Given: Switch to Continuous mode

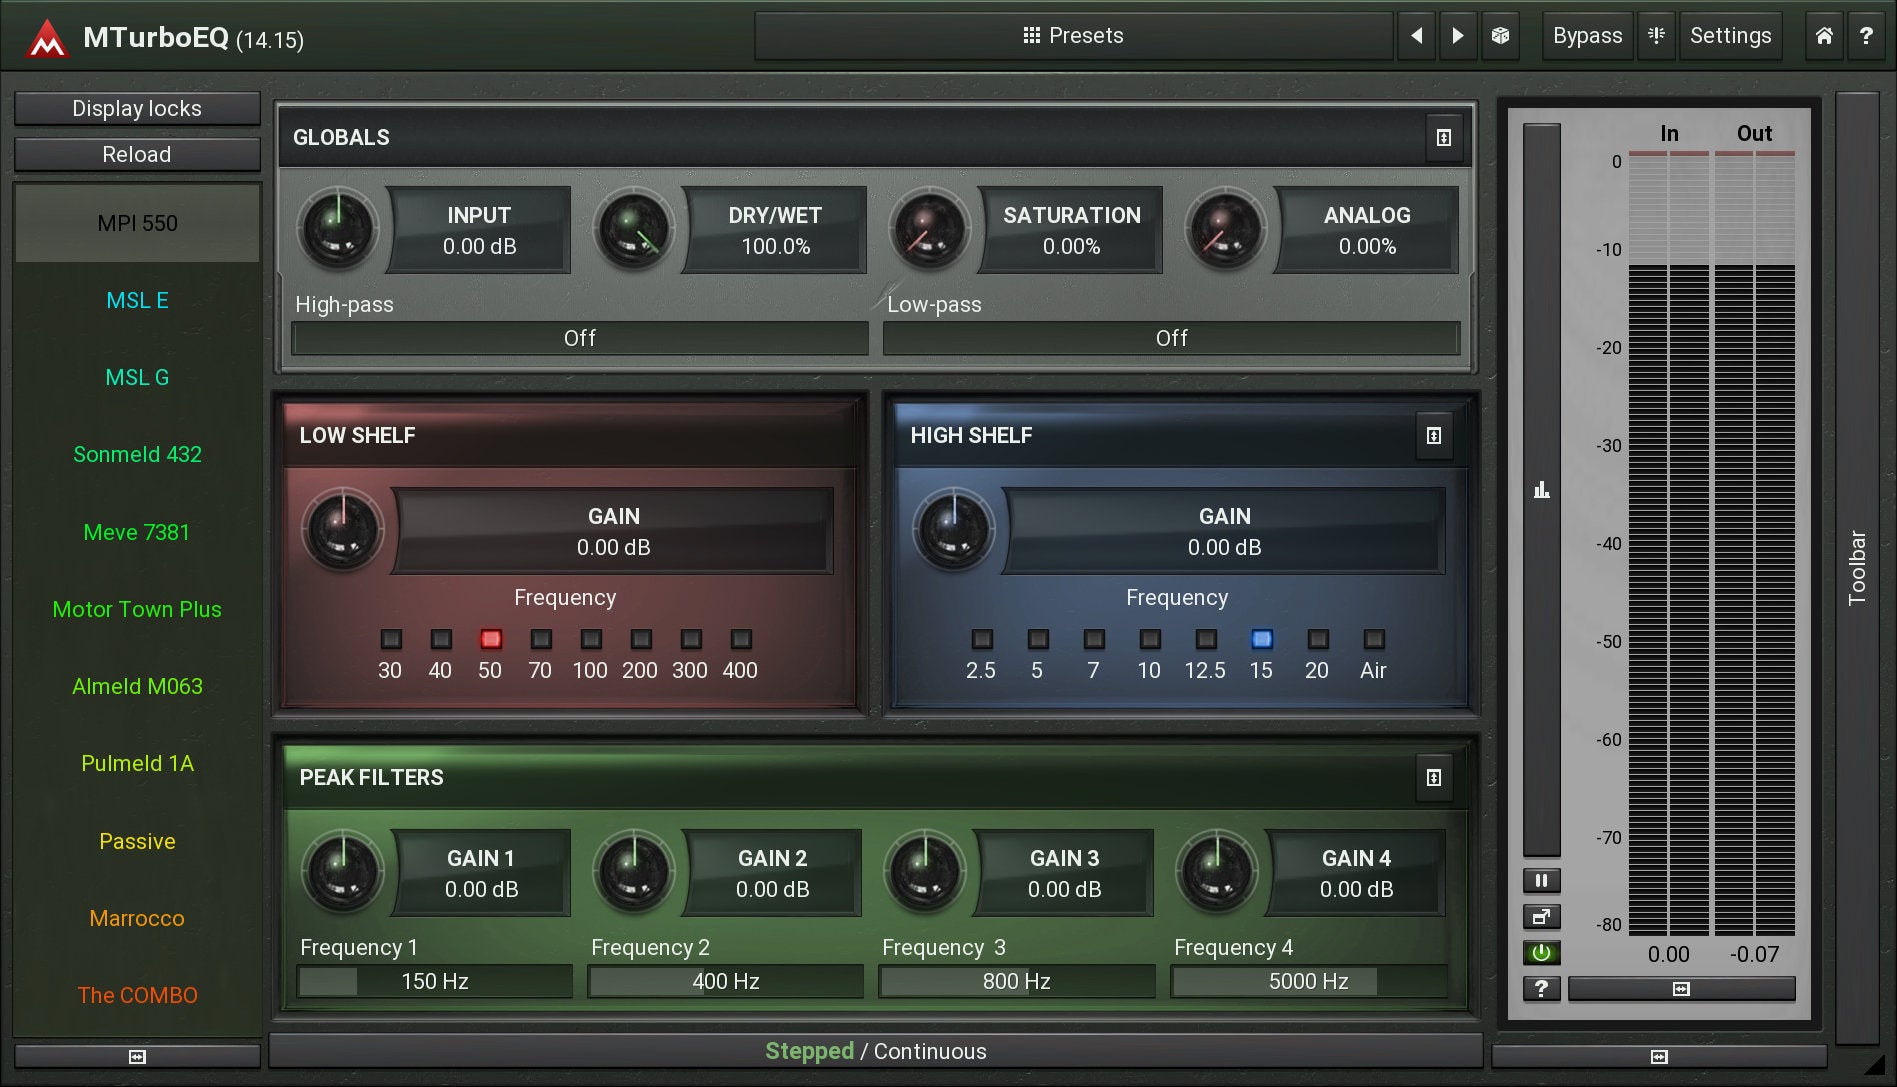Looking at the screenshot, I should click(930, 1052).
